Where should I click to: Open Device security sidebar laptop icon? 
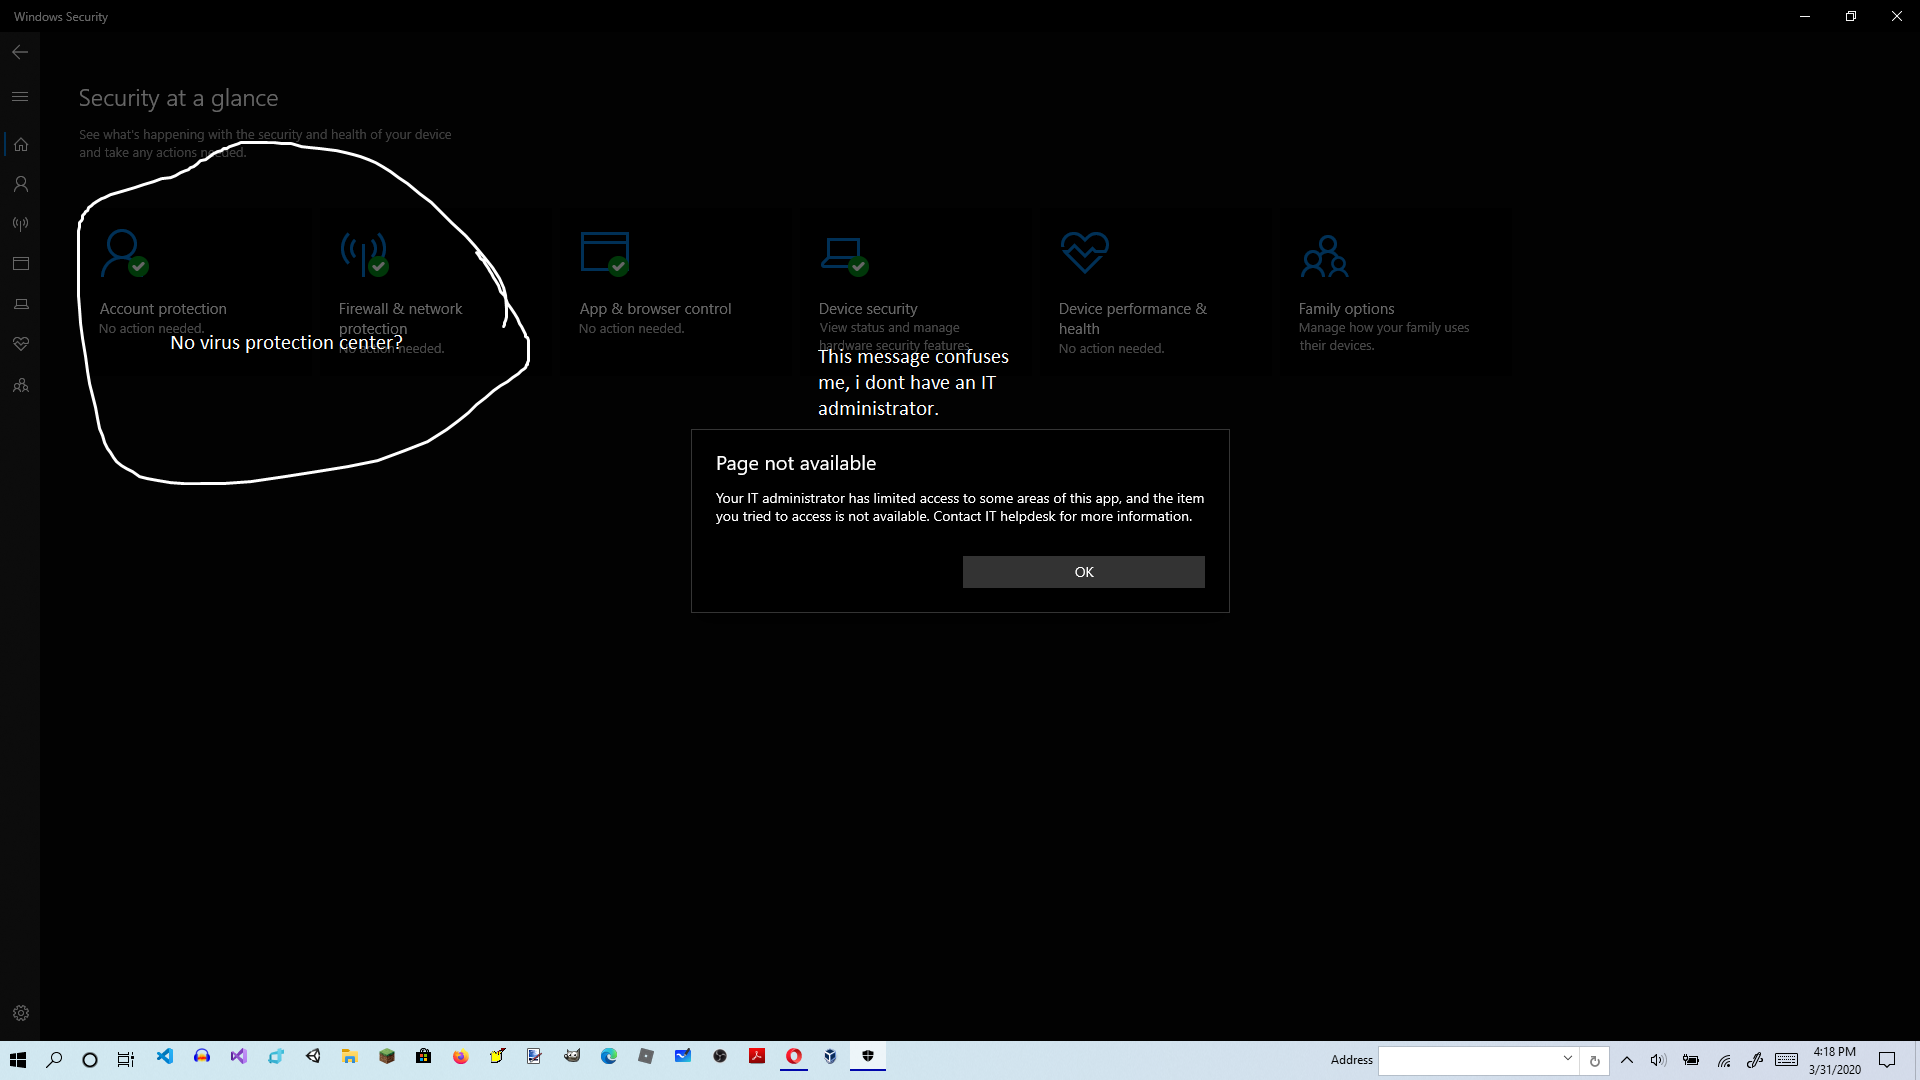pyautogui.click(x=20, y=304)
